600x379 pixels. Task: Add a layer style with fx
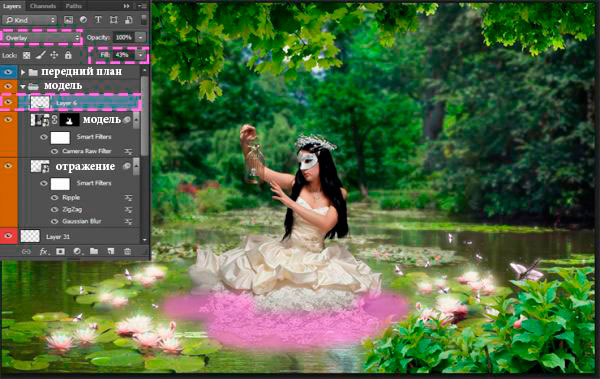(44, 252)
